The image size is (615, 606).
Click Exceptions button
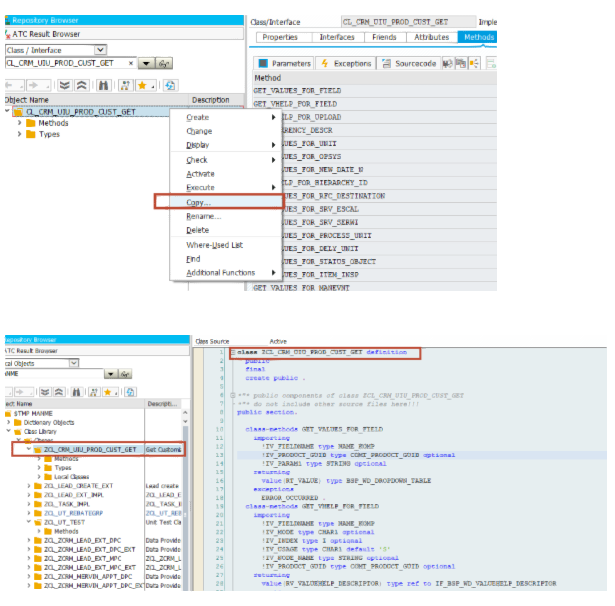345,63
